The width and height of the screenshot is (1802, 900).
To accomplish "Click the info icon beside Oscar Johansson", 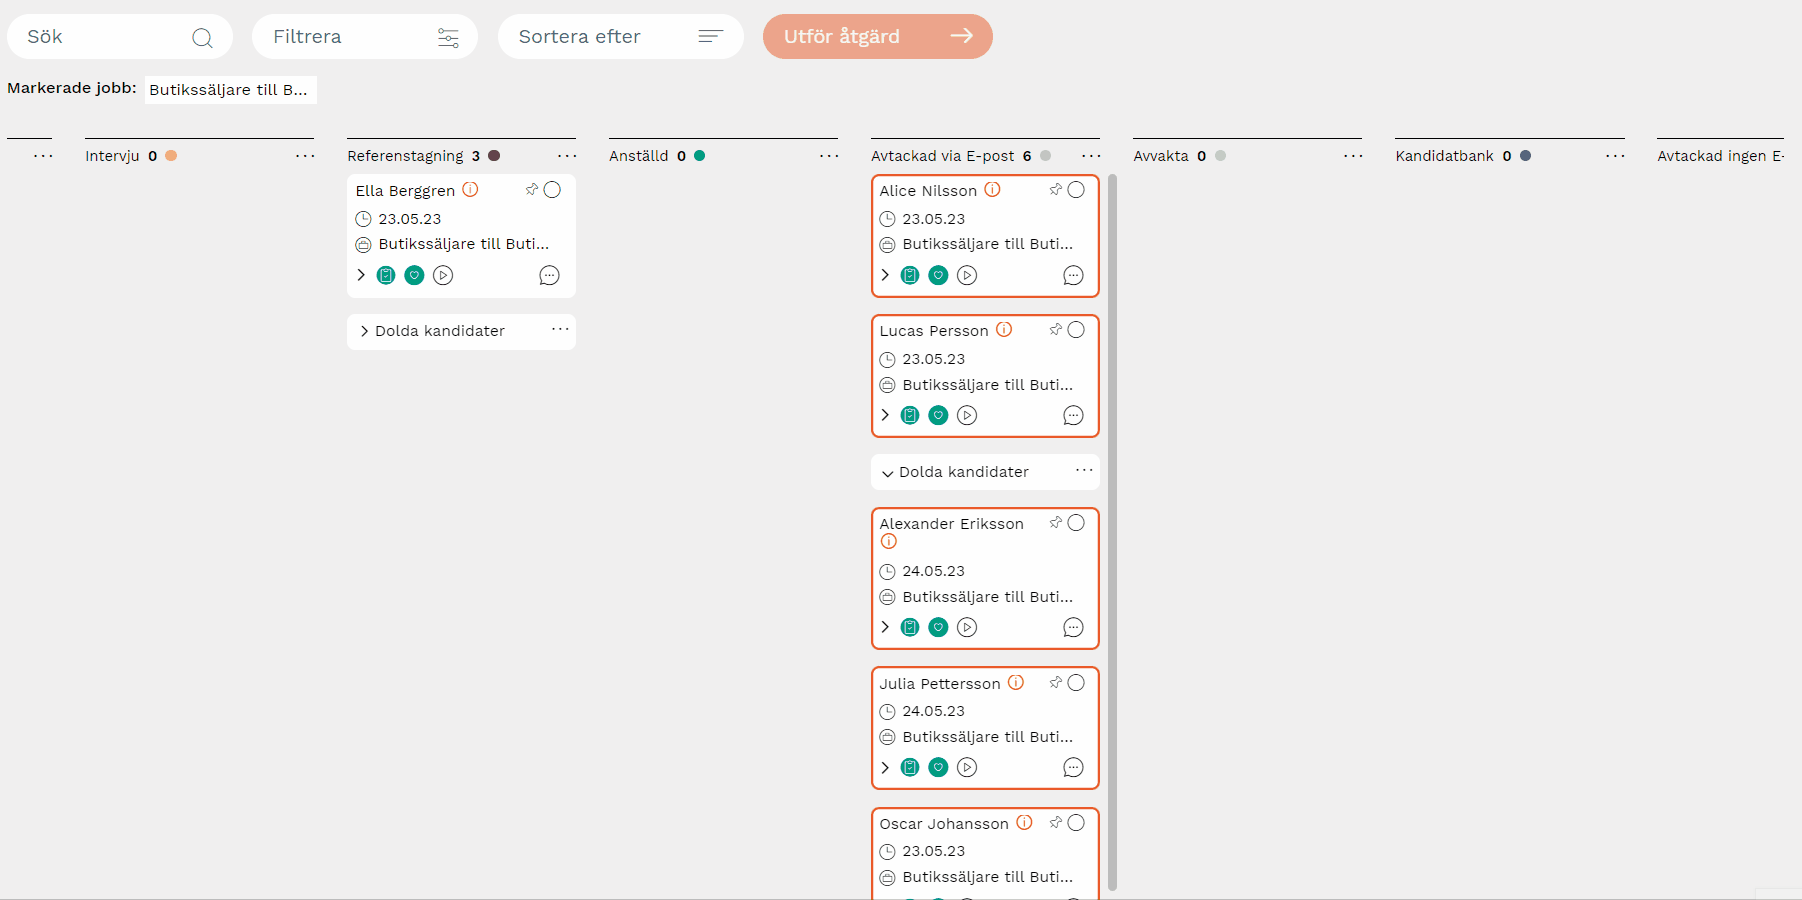I will [1024, 822].
